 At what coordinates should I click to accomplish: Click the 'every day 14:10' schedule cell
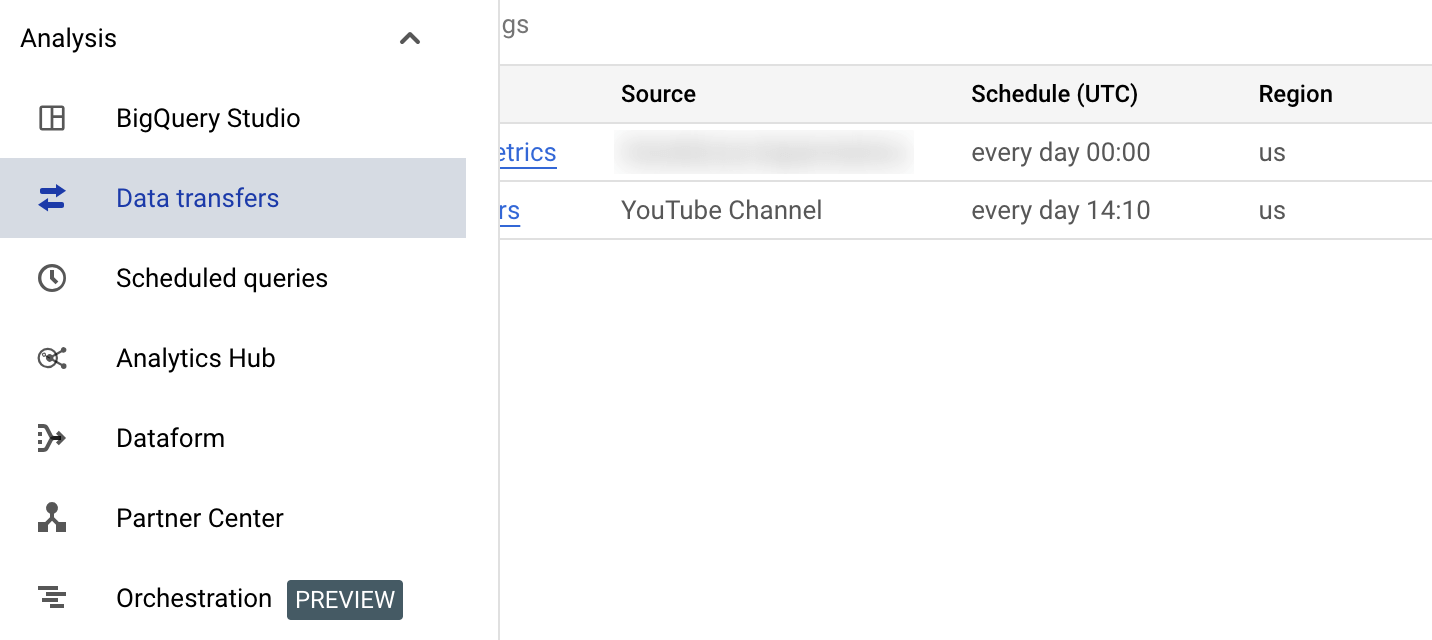click(x=1060, y=210)
